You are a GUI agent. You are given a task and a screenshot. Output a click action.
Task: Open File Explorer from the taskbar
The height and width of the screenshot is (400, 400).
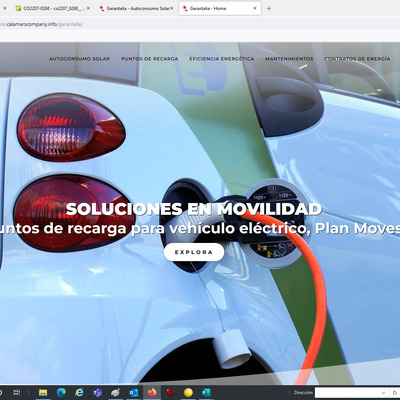(43, 392)
